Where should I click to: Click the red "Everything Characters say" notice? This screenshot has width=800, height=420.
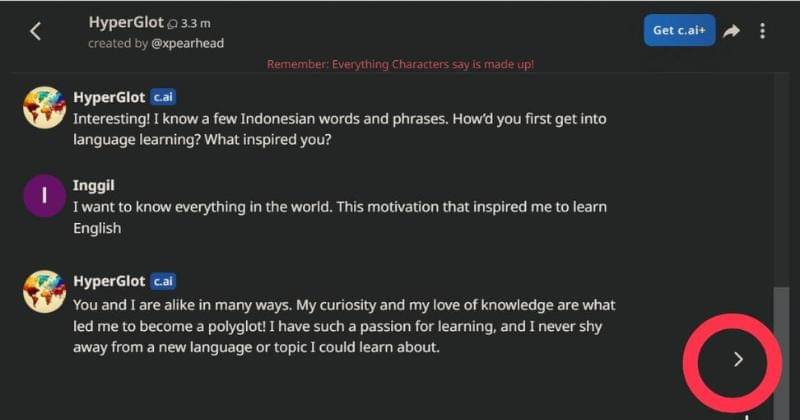(x=400, y=64)
